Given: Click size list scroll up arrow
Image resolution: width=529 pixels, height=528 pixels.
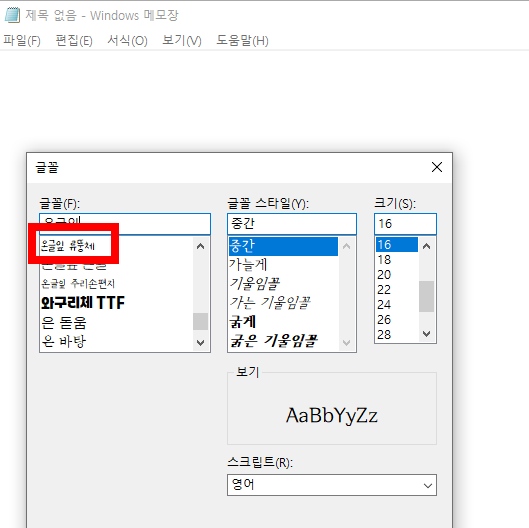Looking at the screenshot, I should click(x=426, y=246).
